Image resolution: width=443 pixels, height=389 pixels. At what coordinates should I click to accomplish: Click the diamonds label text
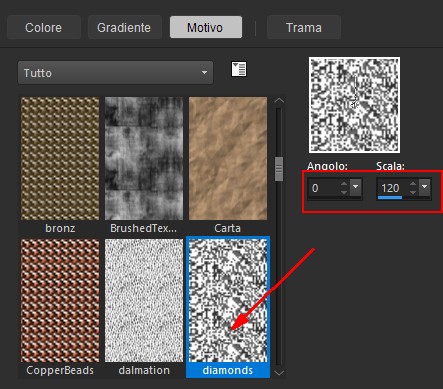pyautogui.click(x=228, y=370)
